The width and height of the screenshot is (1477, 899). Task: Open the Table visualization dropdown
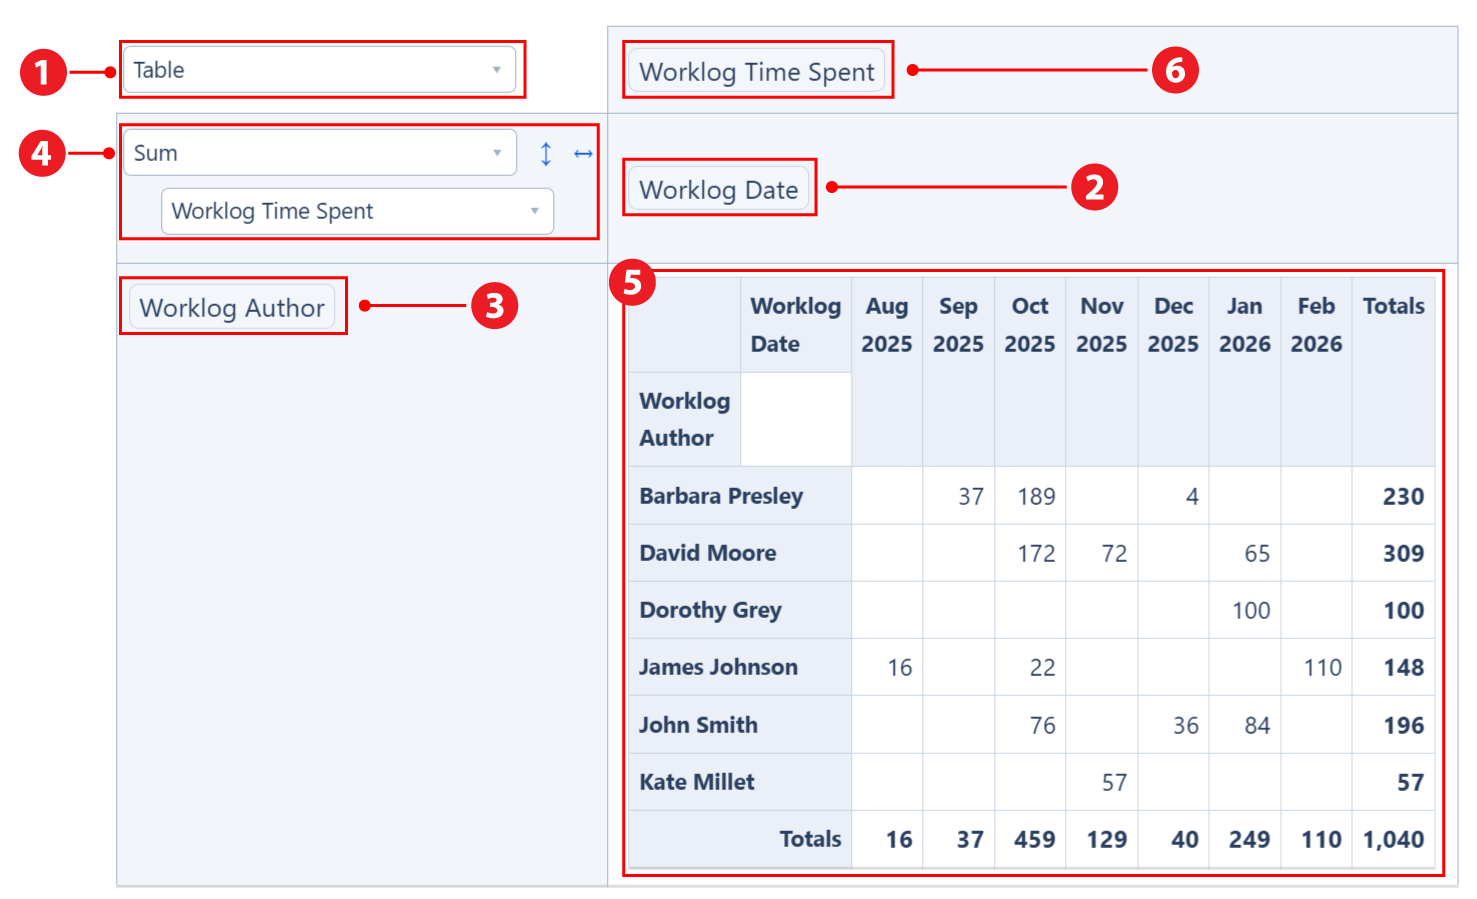tap(300, 70)
